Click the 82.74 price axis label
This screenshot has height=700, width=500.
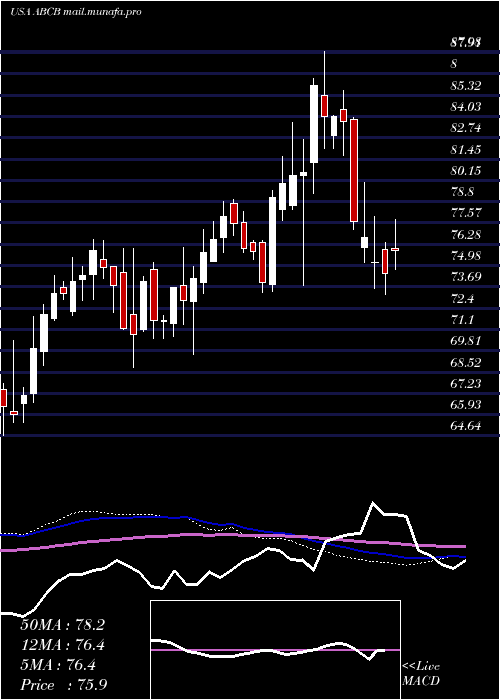point(466,128)
